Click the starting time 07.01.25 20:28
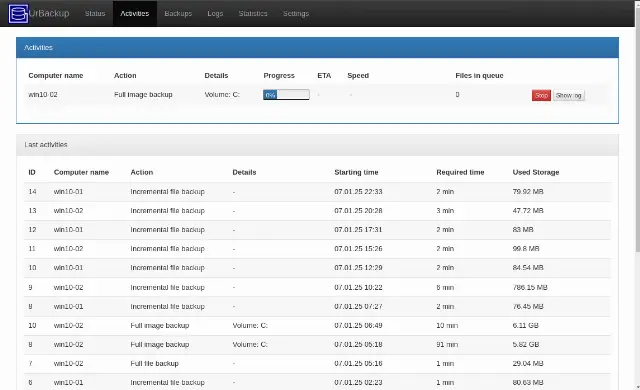The image size is (640, 390). pos(358,211)
